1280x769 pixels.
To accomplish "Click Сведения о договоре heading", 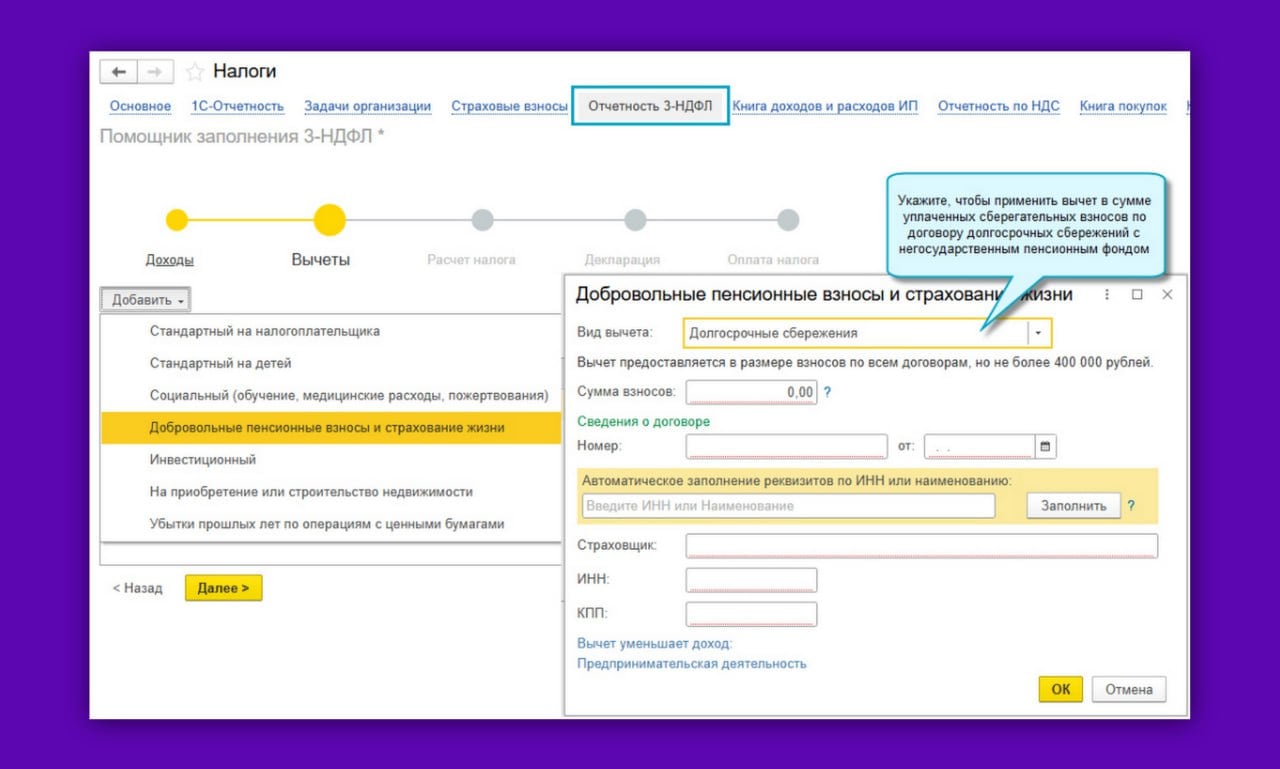I will click(x=644, y=421).
